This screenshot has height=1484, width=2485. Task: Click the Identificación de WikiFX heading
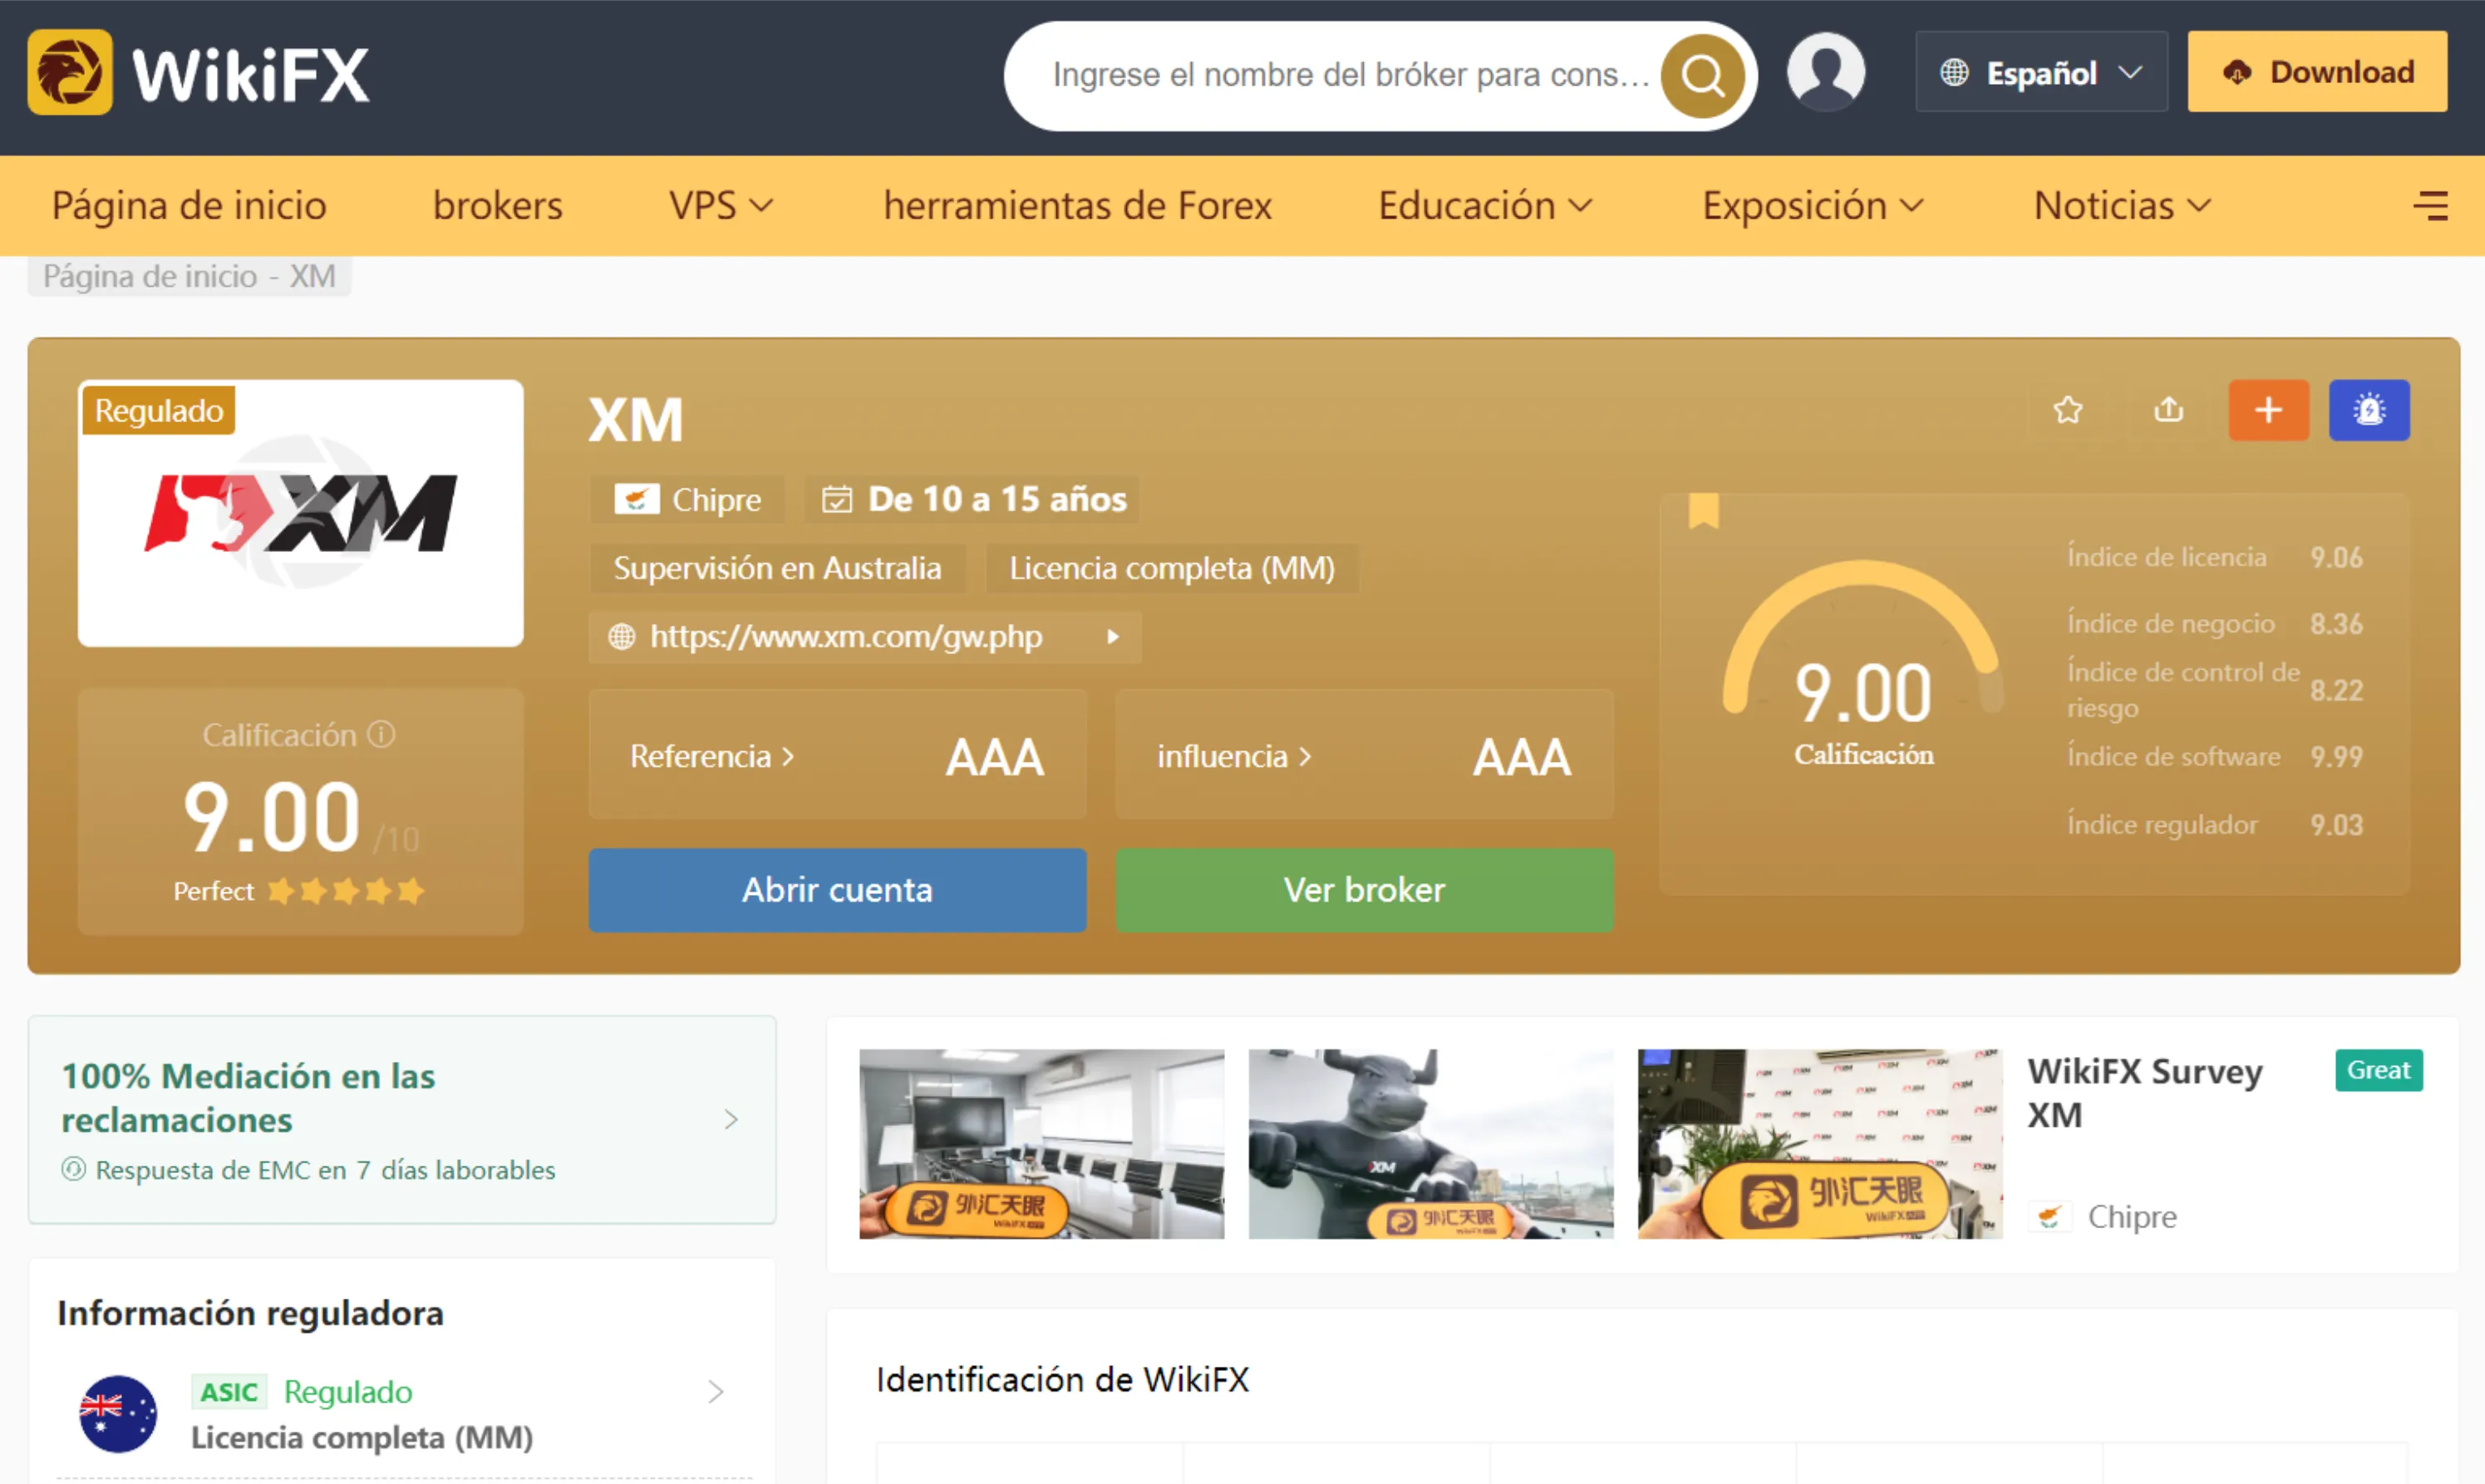point(1062,1380)
